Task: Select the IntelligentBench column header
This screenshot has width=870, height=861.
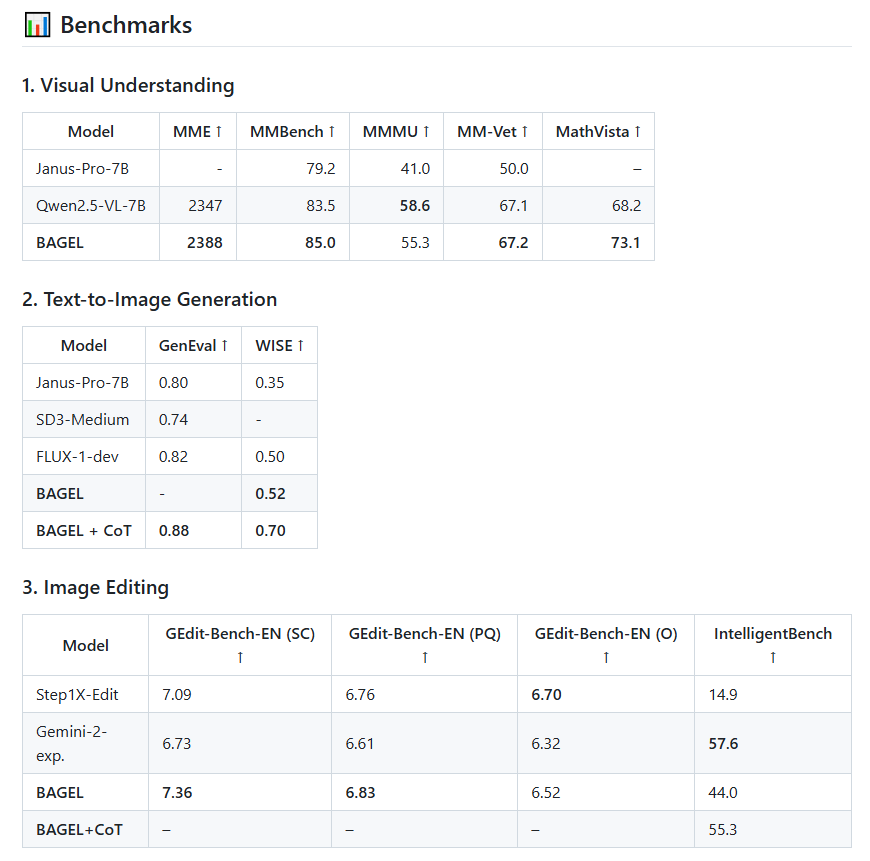Action: click(x=772, y=634)
